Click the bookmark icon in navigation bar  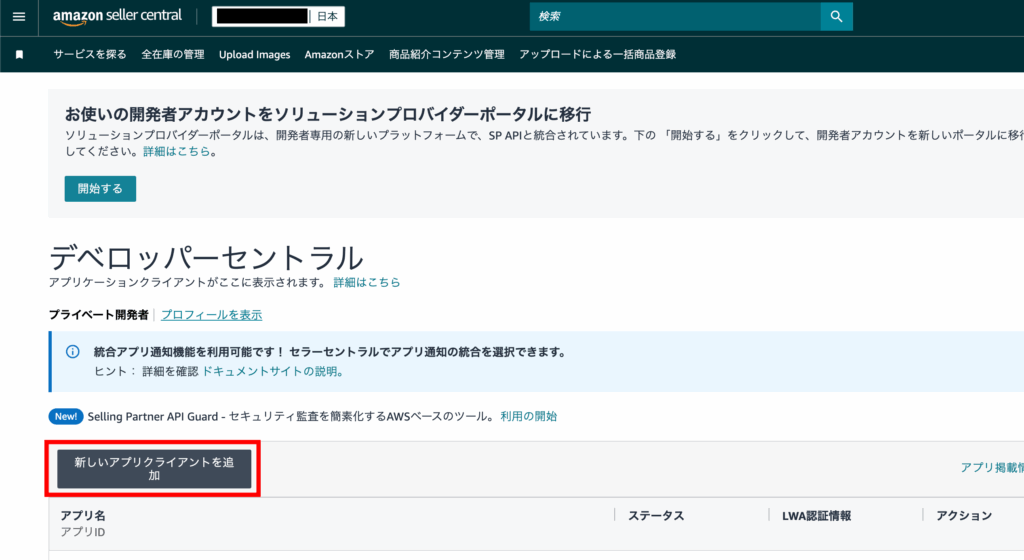pyautogui.click(x=19, y=55)
